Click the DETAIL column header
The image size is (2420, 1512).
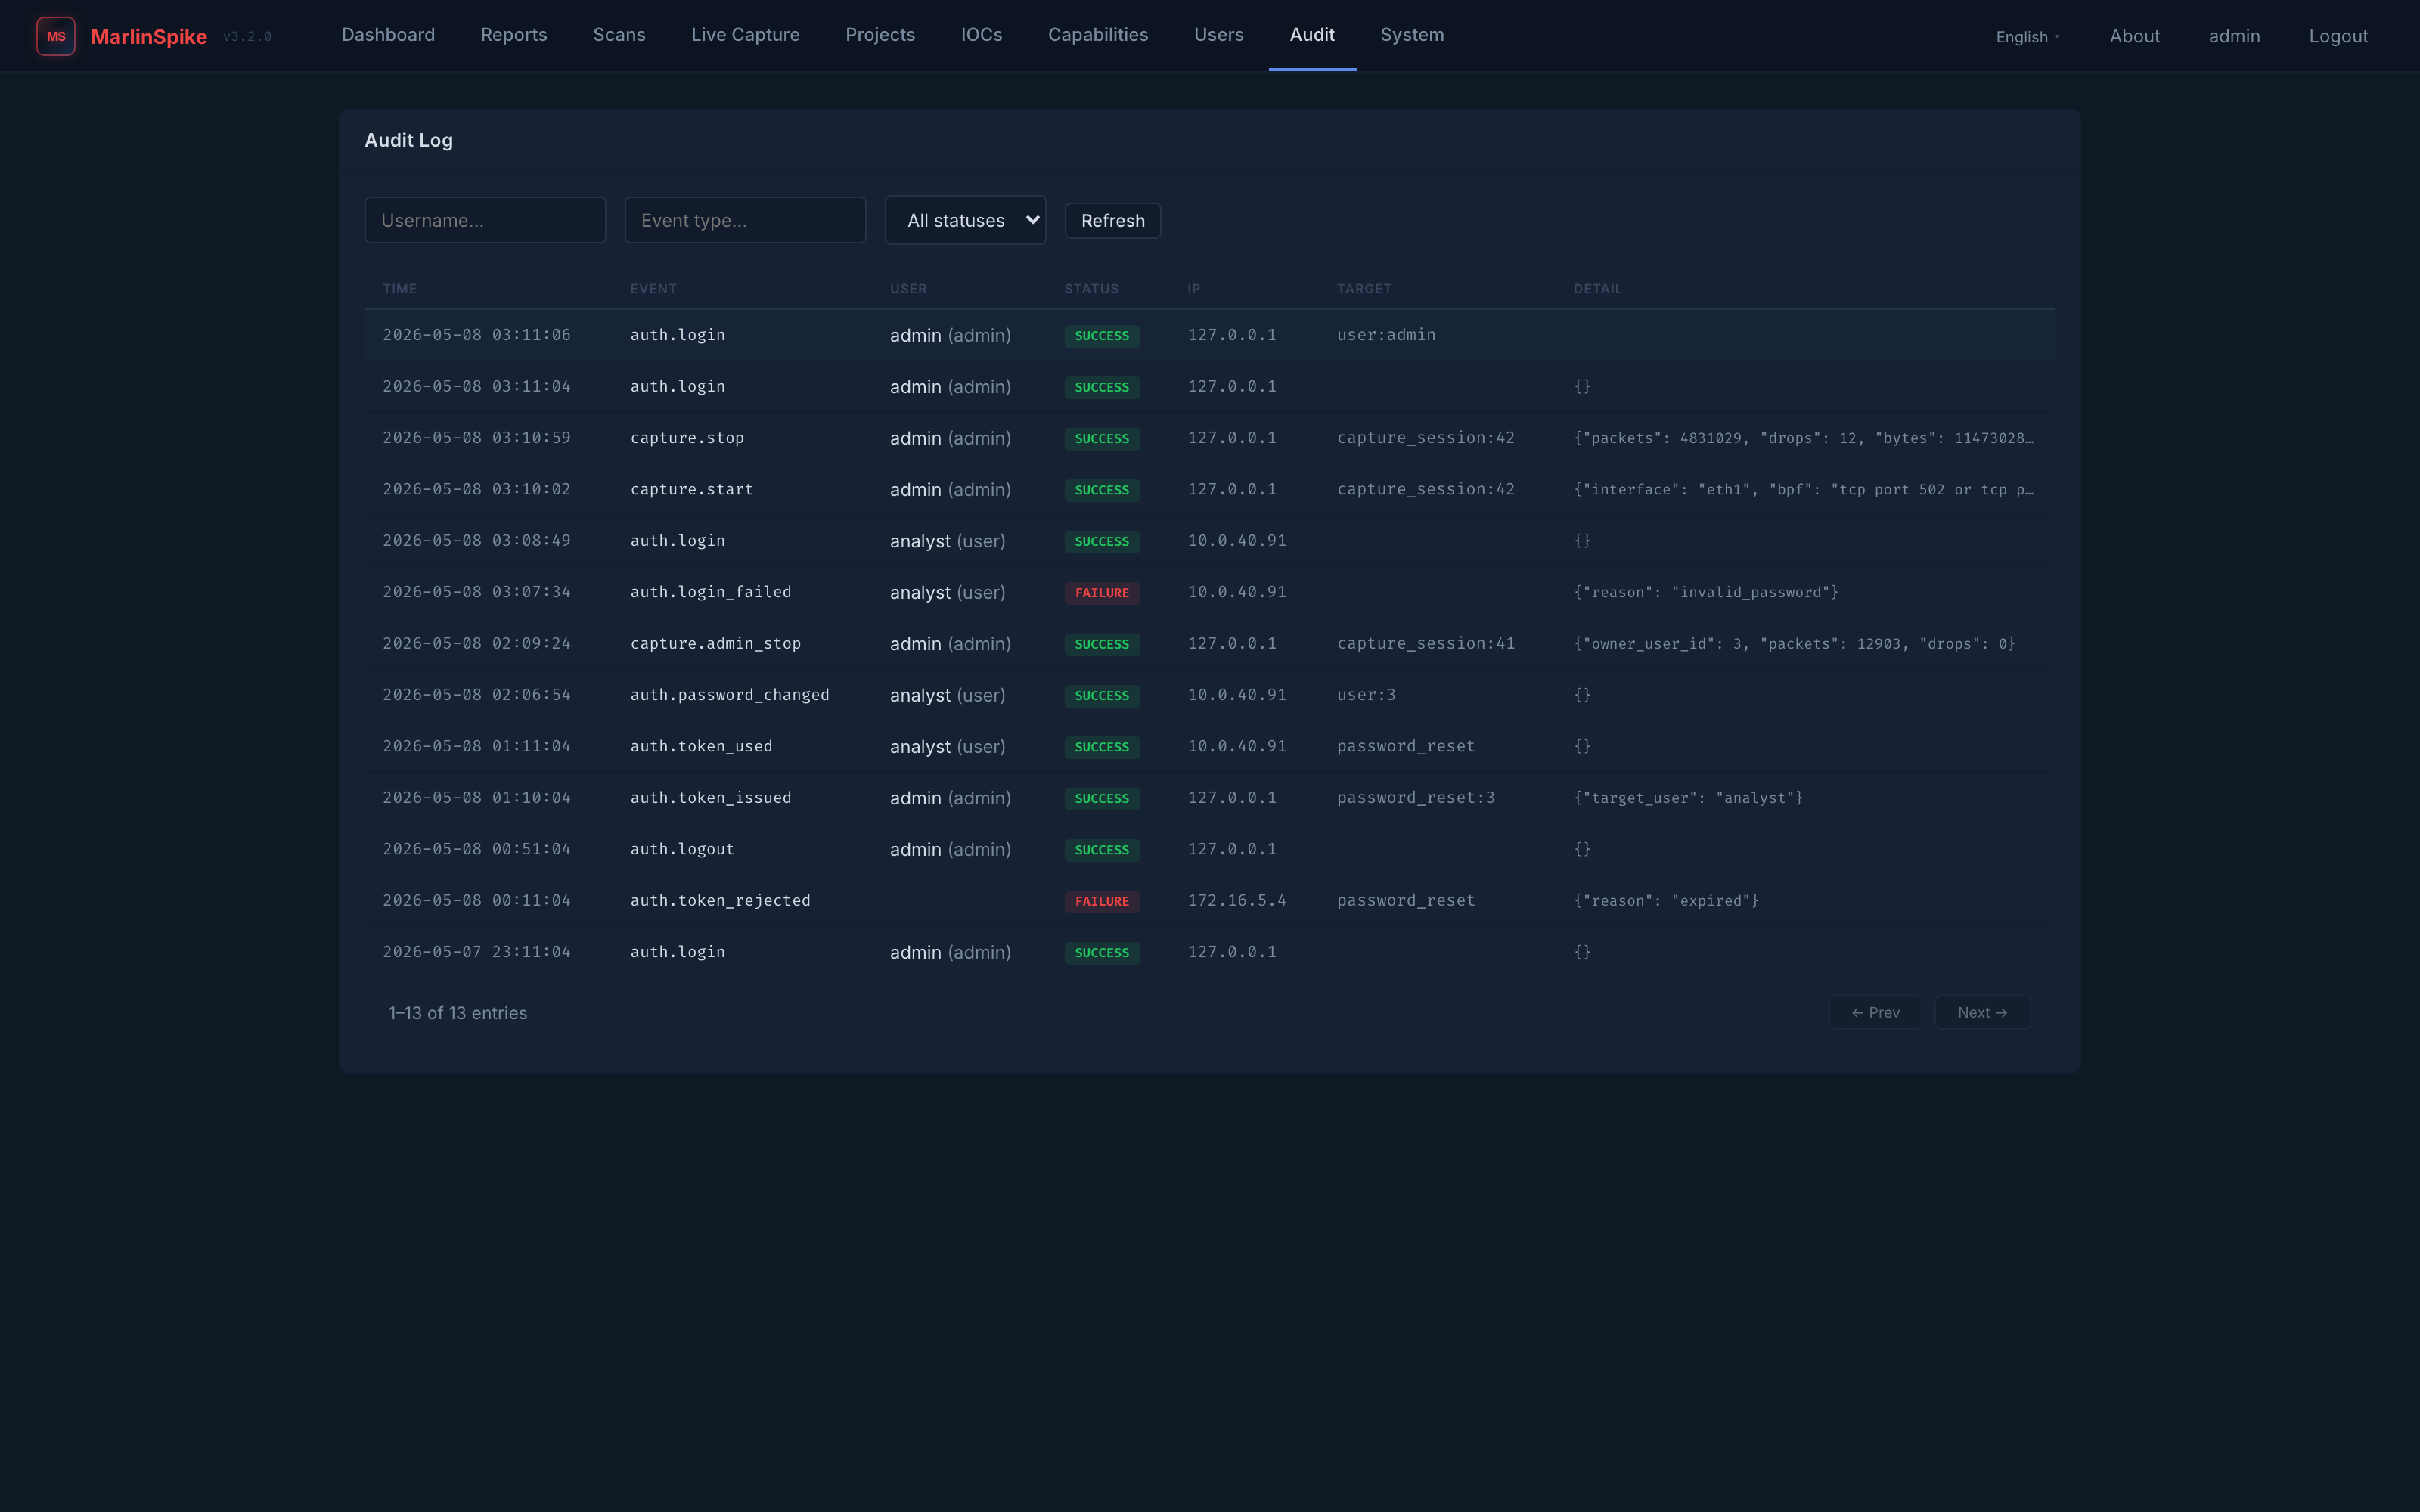pos(1597,289)
